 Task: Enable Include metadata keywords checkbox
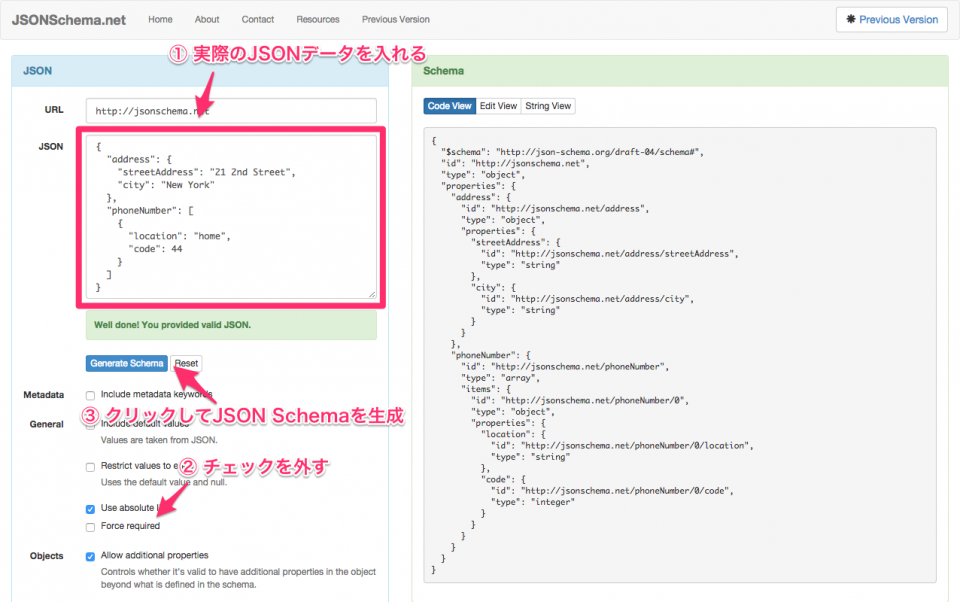click(x=91, y=395)
